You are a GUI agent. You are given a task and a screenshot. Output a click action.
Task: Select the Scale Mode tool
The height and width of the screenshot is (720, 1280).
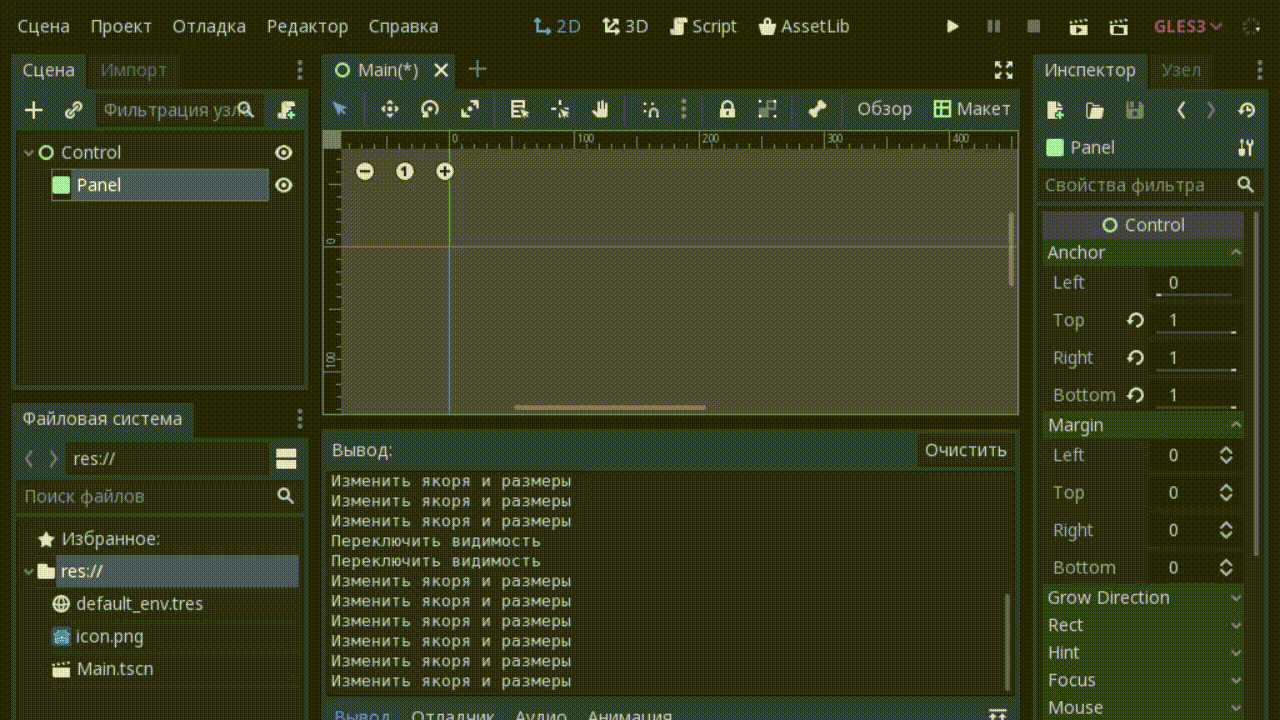tap(470, 109)
